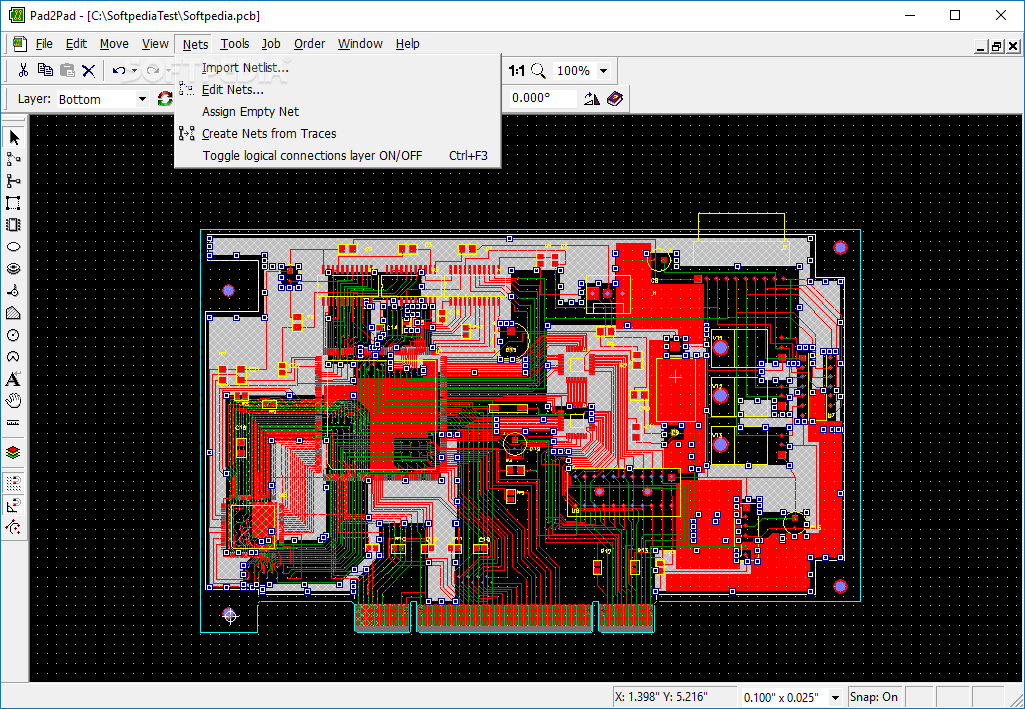
Task: Select the ruler measure tool
Action: 14,423
